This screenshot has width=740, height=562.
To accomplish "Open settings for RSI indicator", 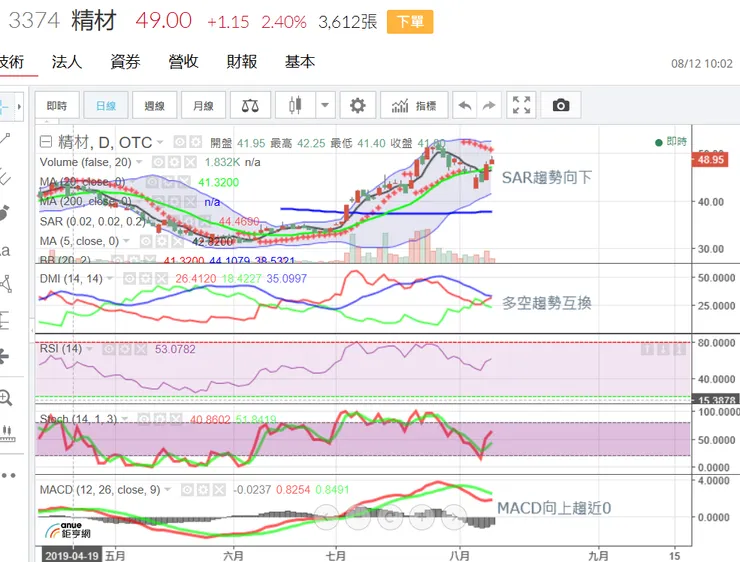I will tap(125, 349).
